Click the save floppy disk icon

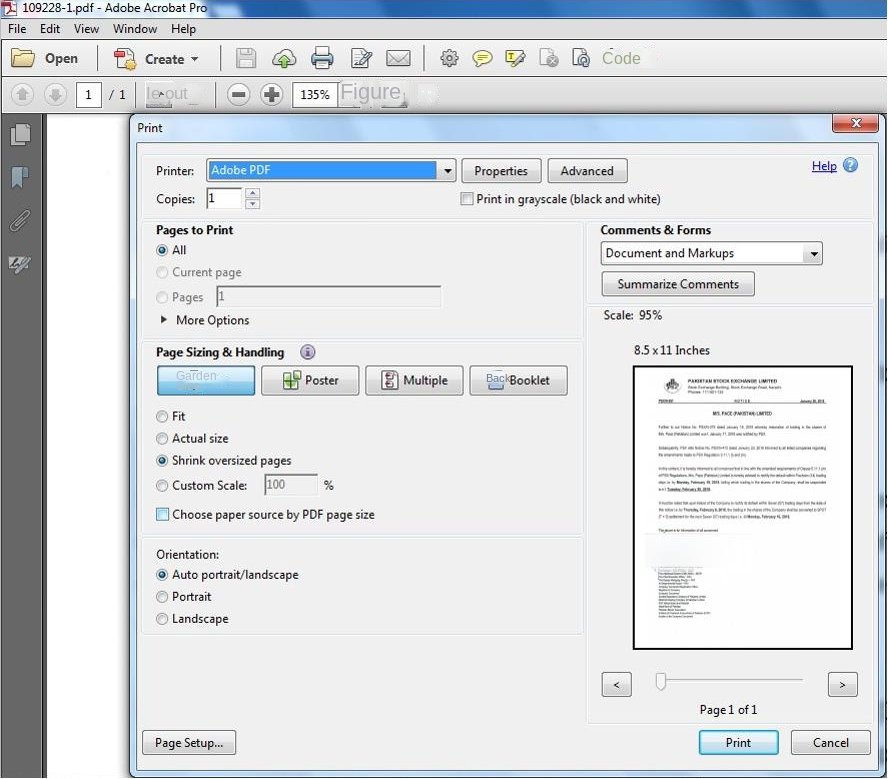(x=246, y=58)
